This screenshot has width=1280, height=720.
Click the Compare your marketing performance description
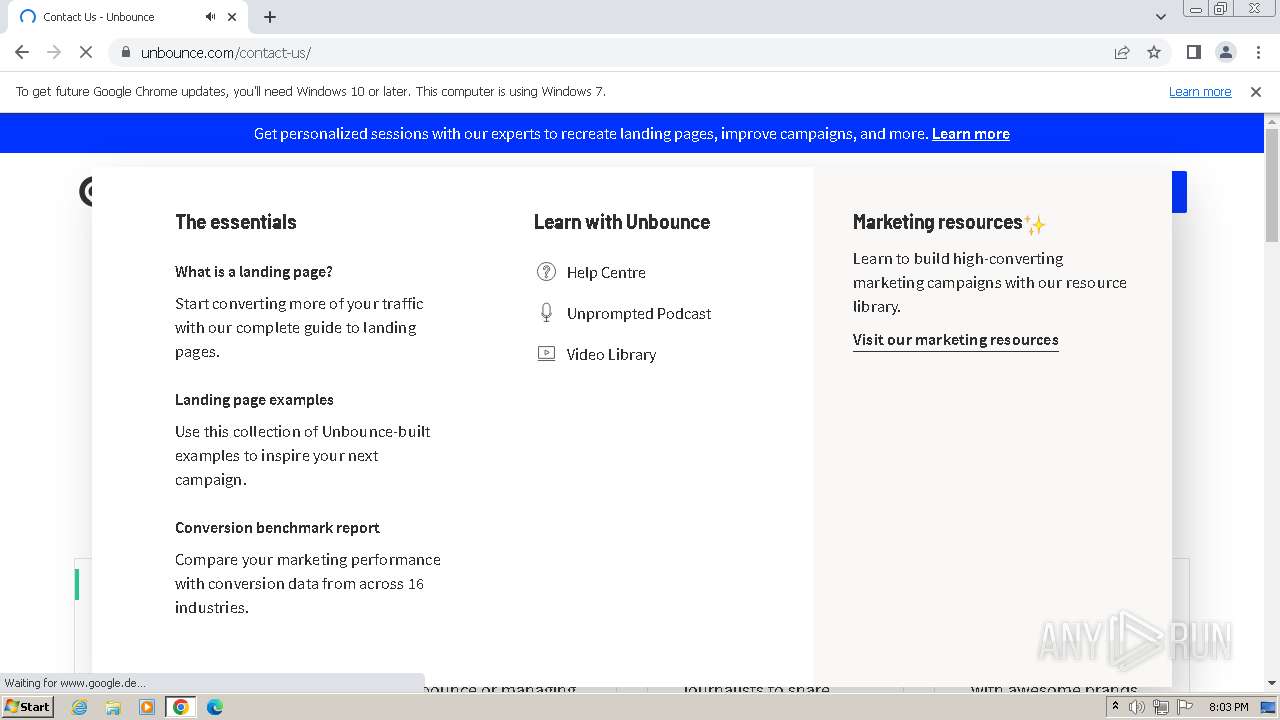click(308, 583)
